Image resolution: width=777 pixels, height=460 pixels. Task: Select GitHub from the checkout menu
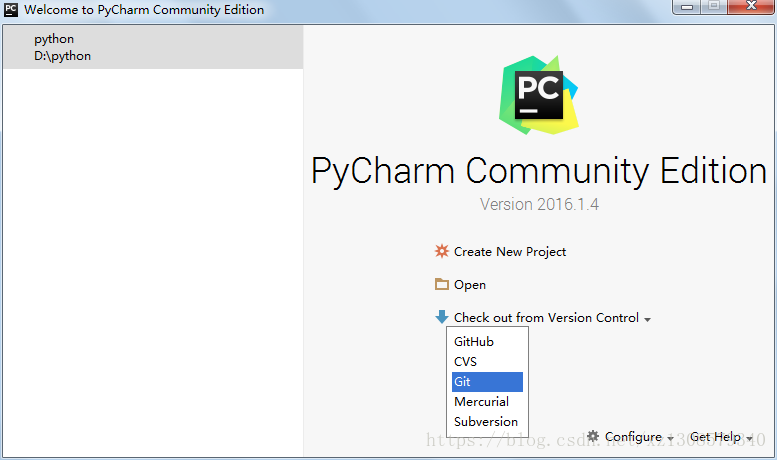point(488,342)
